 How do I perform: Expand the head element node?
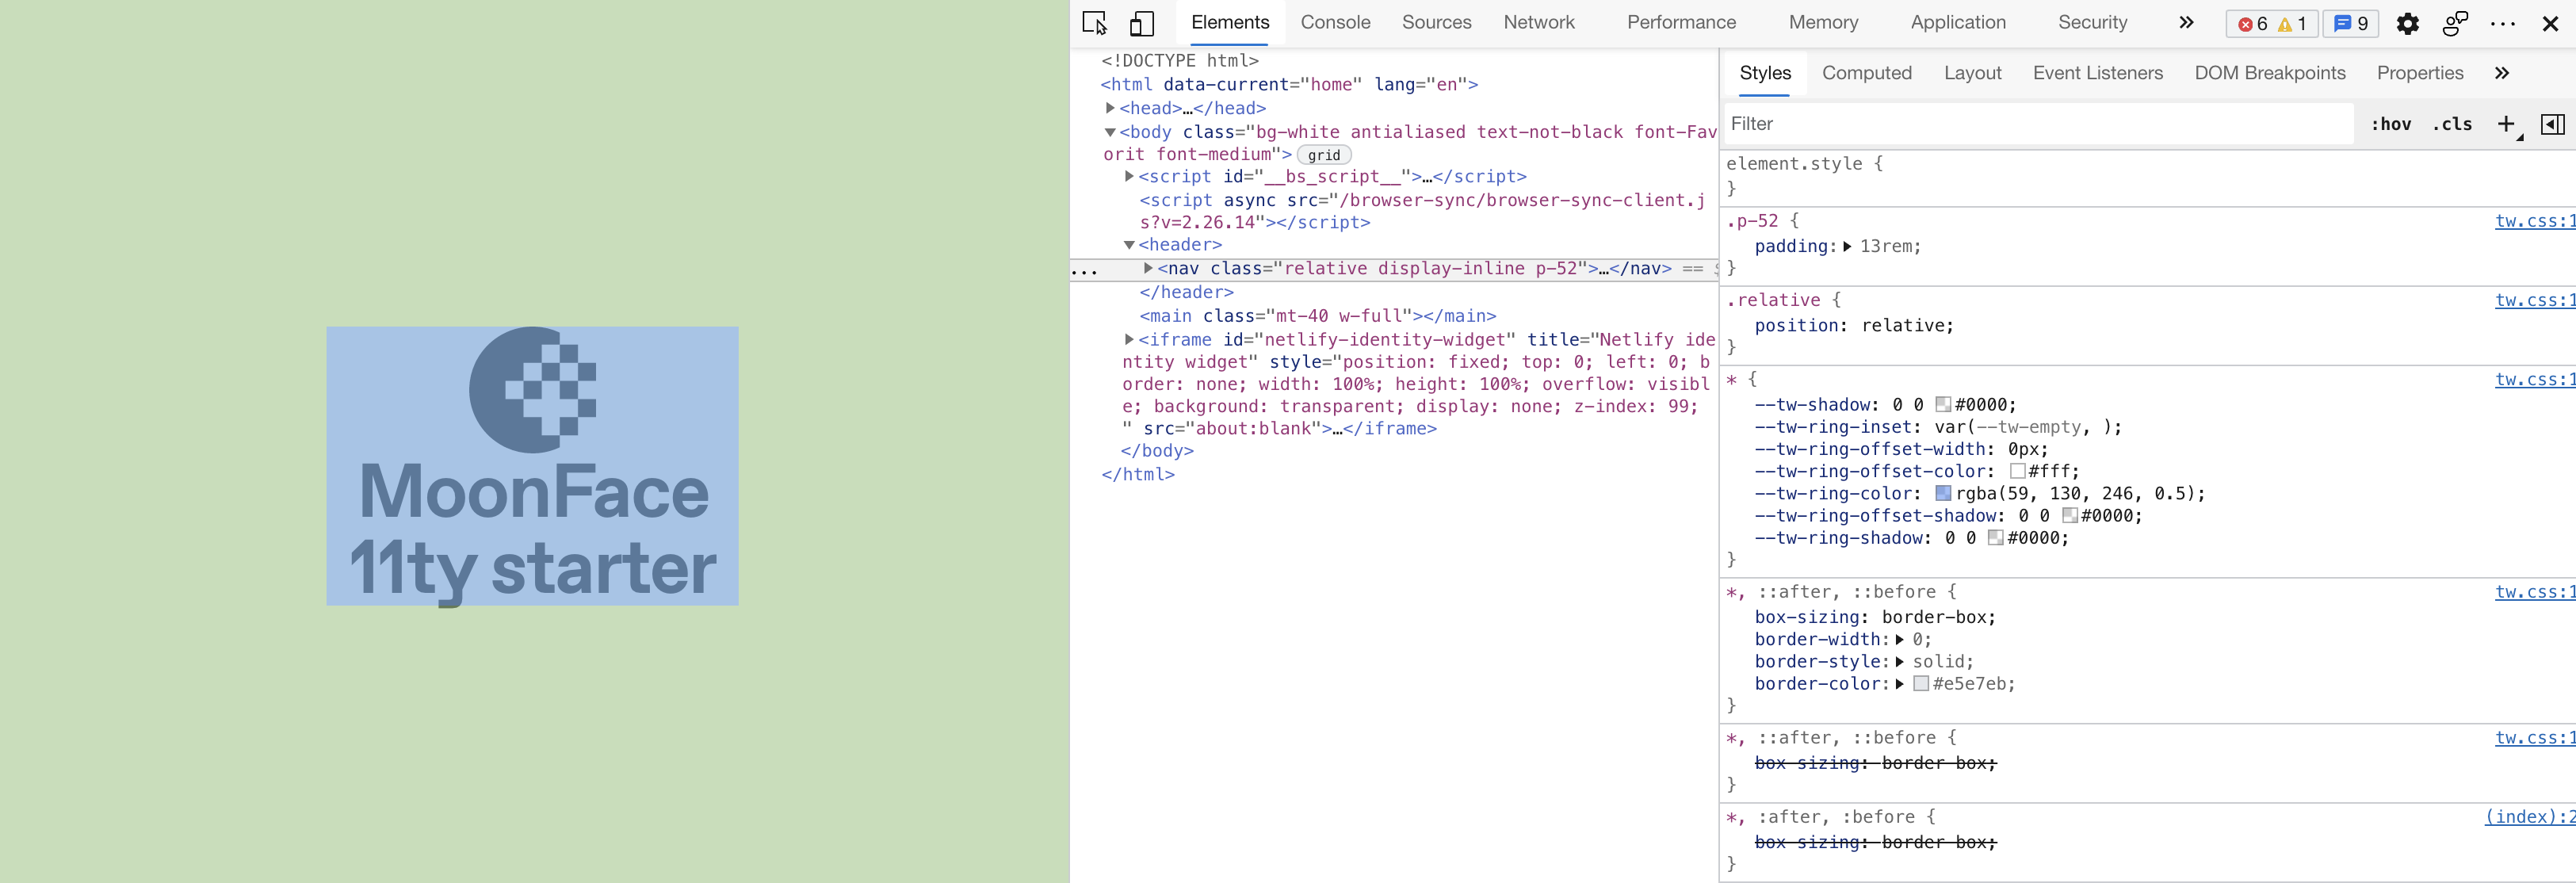click(x=1110, y=108)
